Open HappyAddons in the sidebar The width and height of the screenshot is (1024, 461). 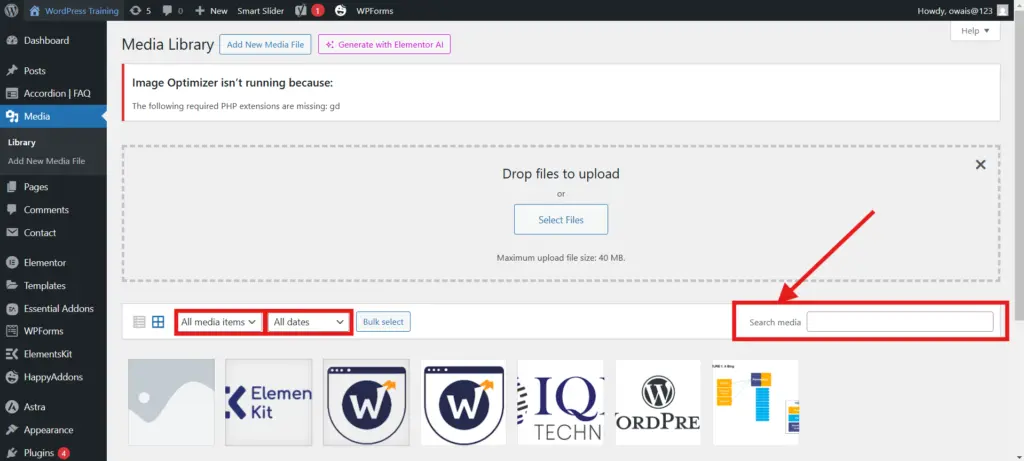coord(54,377)
